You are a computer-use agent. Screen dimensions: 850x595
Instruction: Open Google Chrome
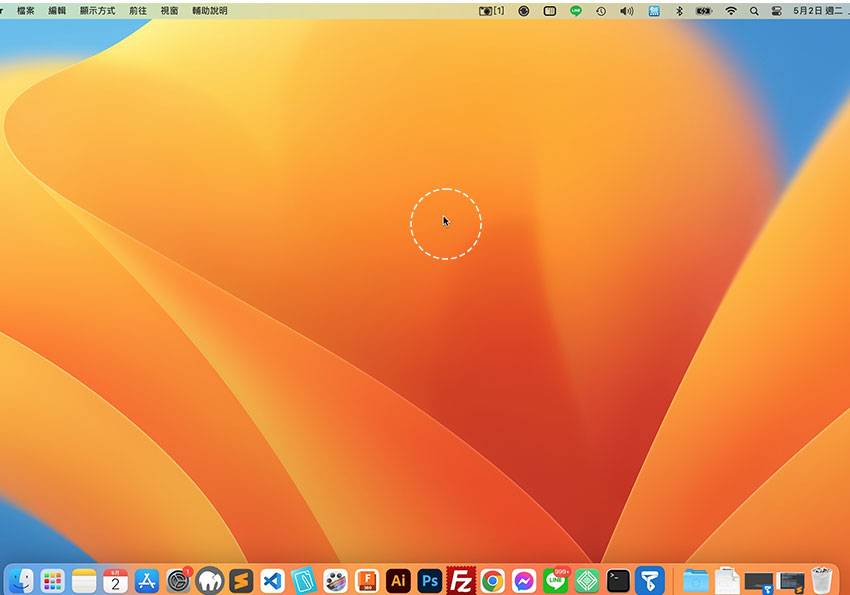click(493, 581)
